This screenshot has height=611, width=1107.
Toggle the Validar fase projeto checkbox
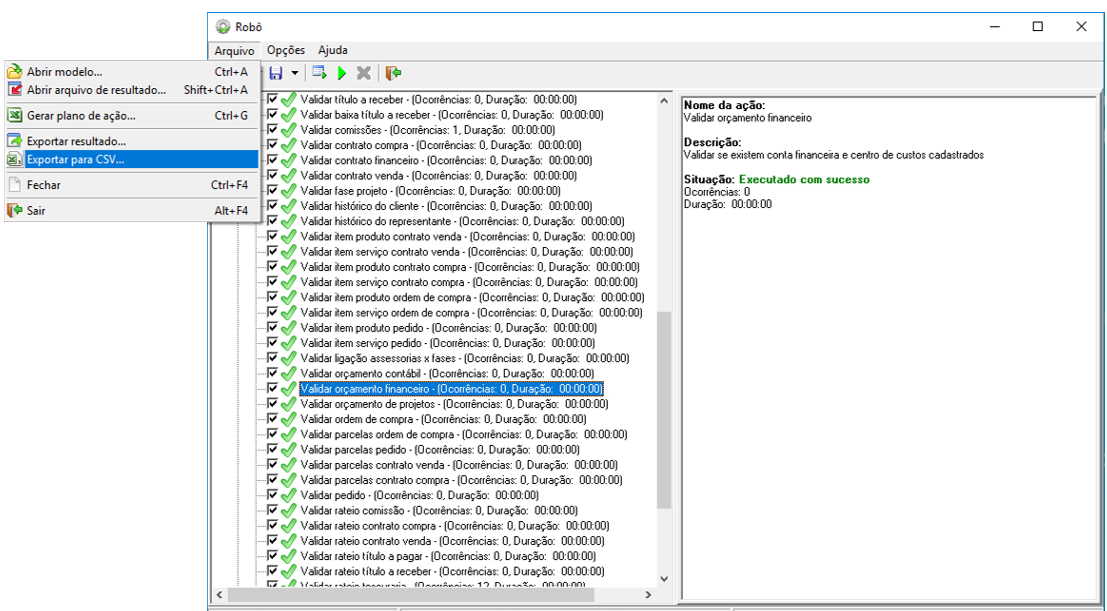(x=272, y=190)
